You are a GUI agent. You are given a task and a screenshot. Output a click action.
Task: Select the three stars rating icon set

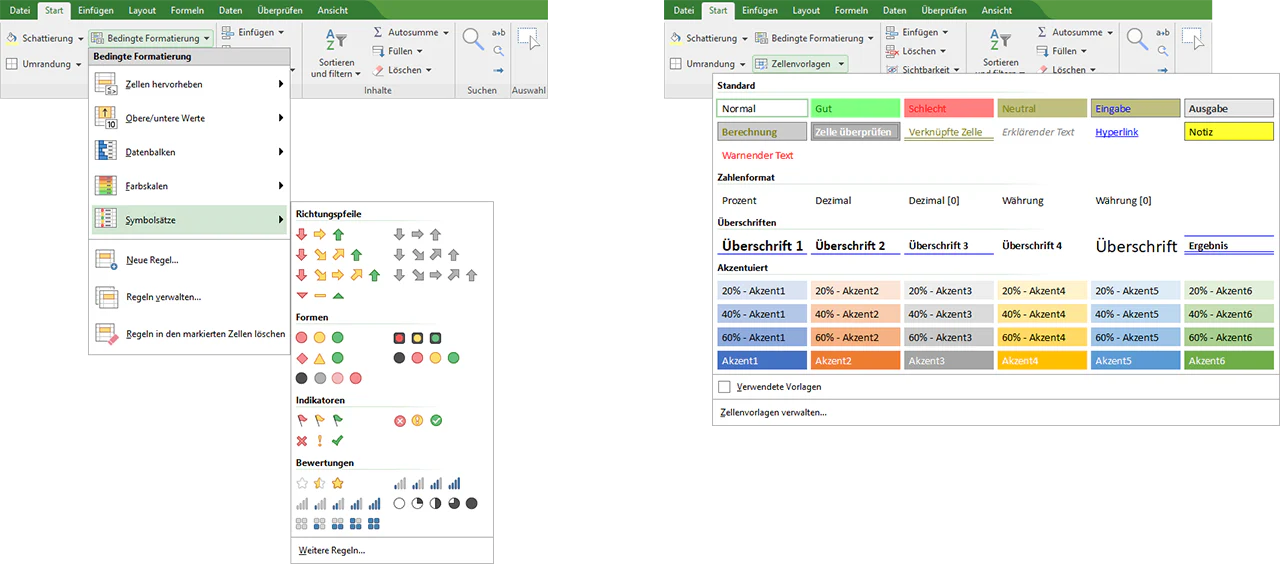coord(320,483)
